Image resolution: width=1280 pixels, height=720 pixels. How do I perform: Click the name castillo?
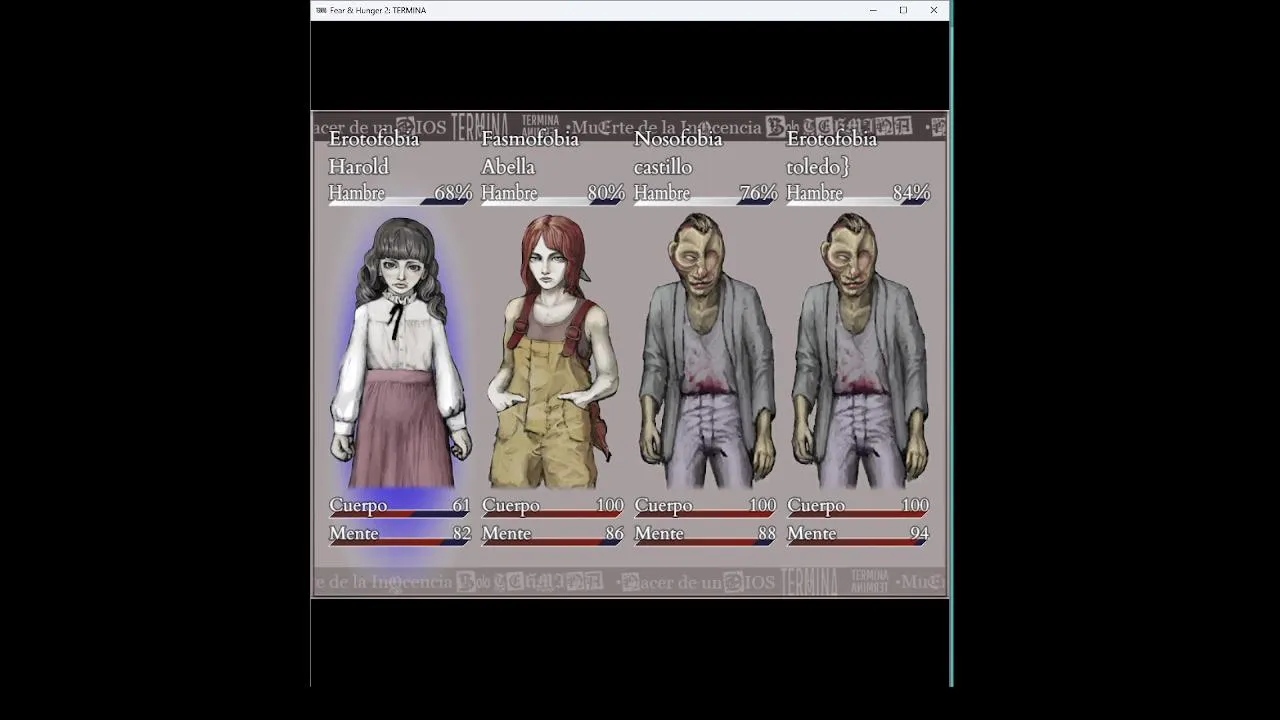coord(663,167)
